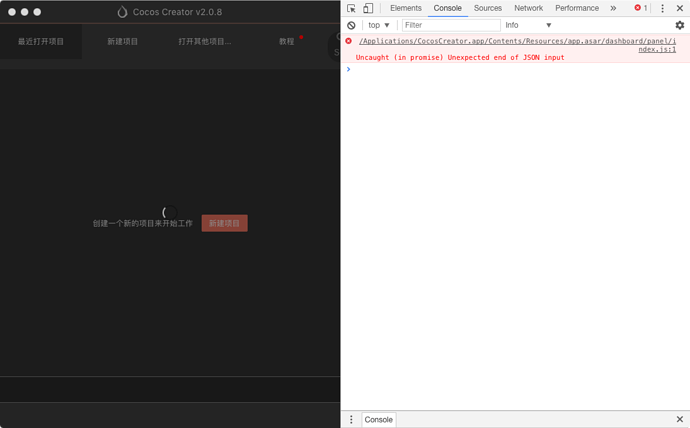Open the dashboard/panel/index.js:1 source link
Image resolution: width=690 pixels, height=428 pixels.
click(518, 45)
